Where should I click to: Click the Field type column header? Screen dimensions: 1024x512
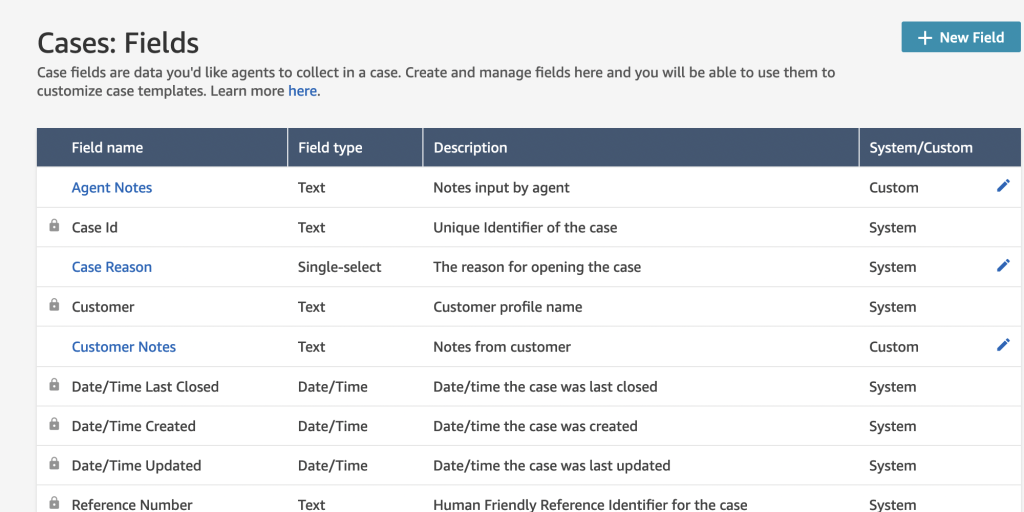[x=330, y=148]
